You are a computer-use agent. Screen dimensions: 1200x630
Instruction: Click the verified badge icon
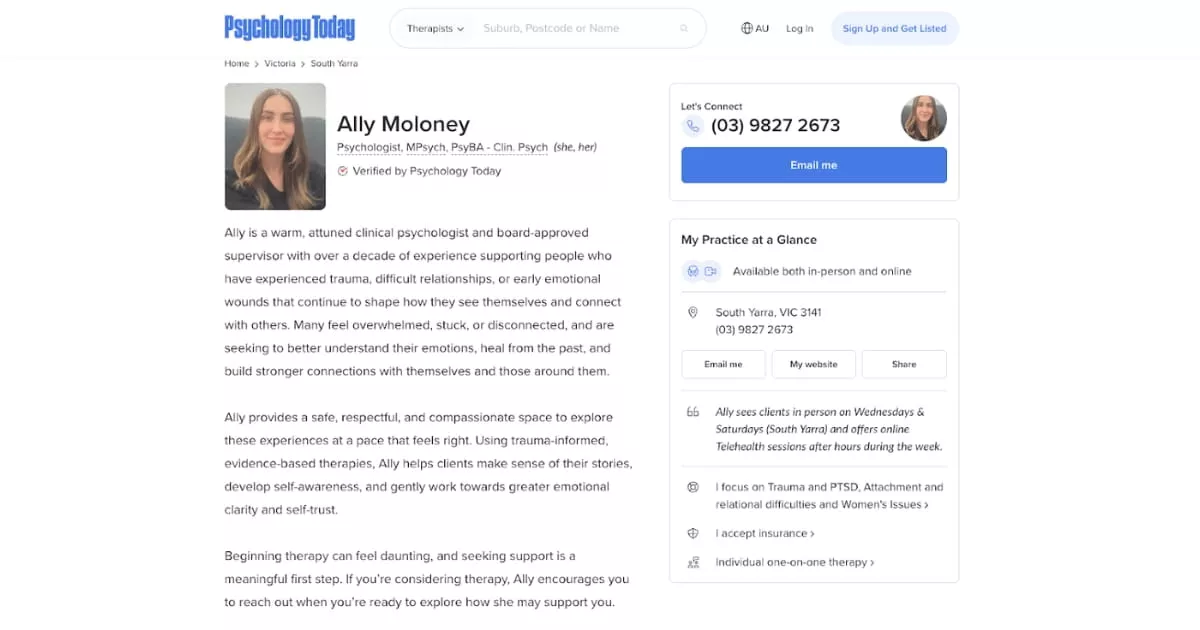(343, 171)
